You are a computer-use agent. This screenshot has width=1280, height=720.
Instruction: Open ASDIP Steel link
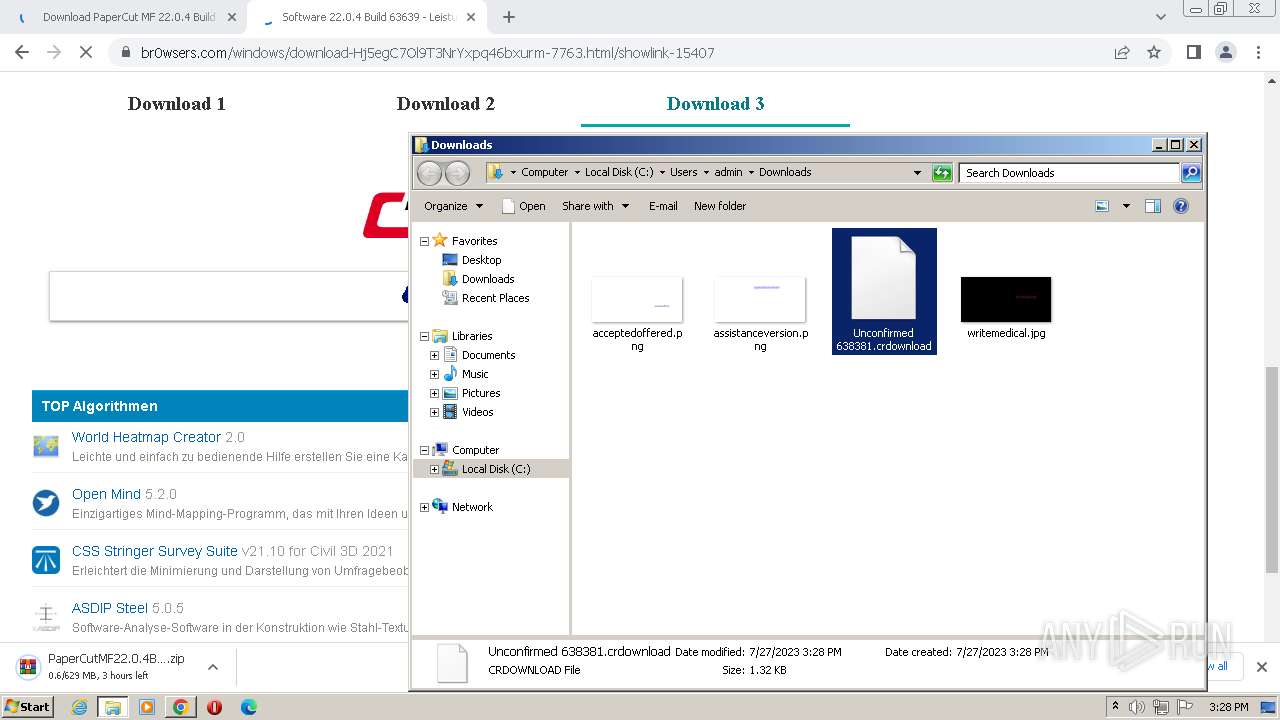coord(110,608)
